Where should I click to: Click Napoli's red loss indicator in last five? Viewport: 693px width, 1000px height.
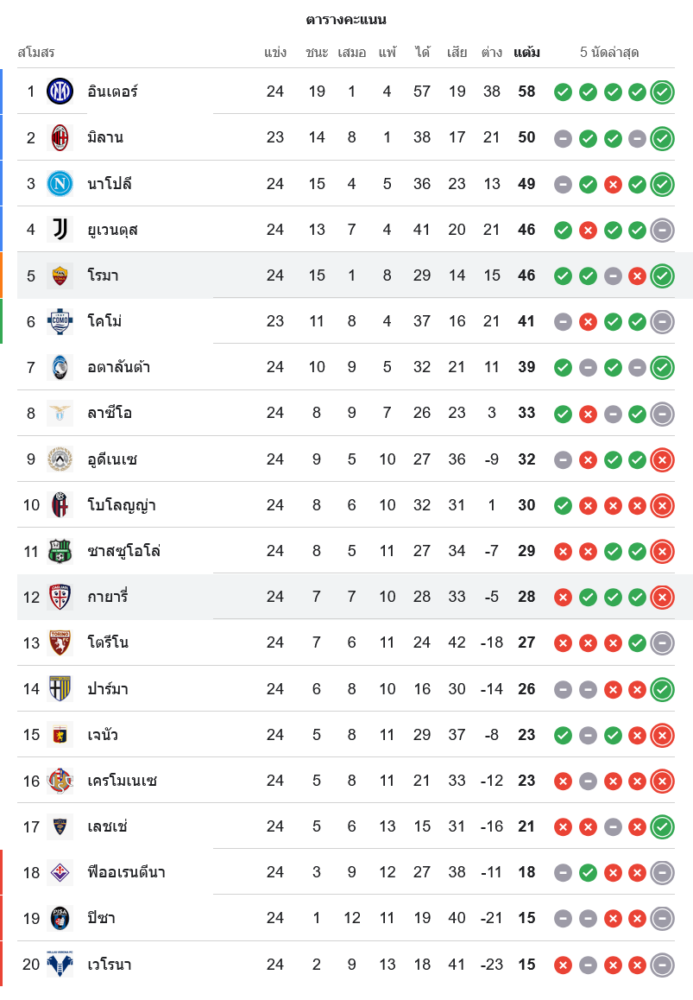pyautogui.click(x=613, y=184)
